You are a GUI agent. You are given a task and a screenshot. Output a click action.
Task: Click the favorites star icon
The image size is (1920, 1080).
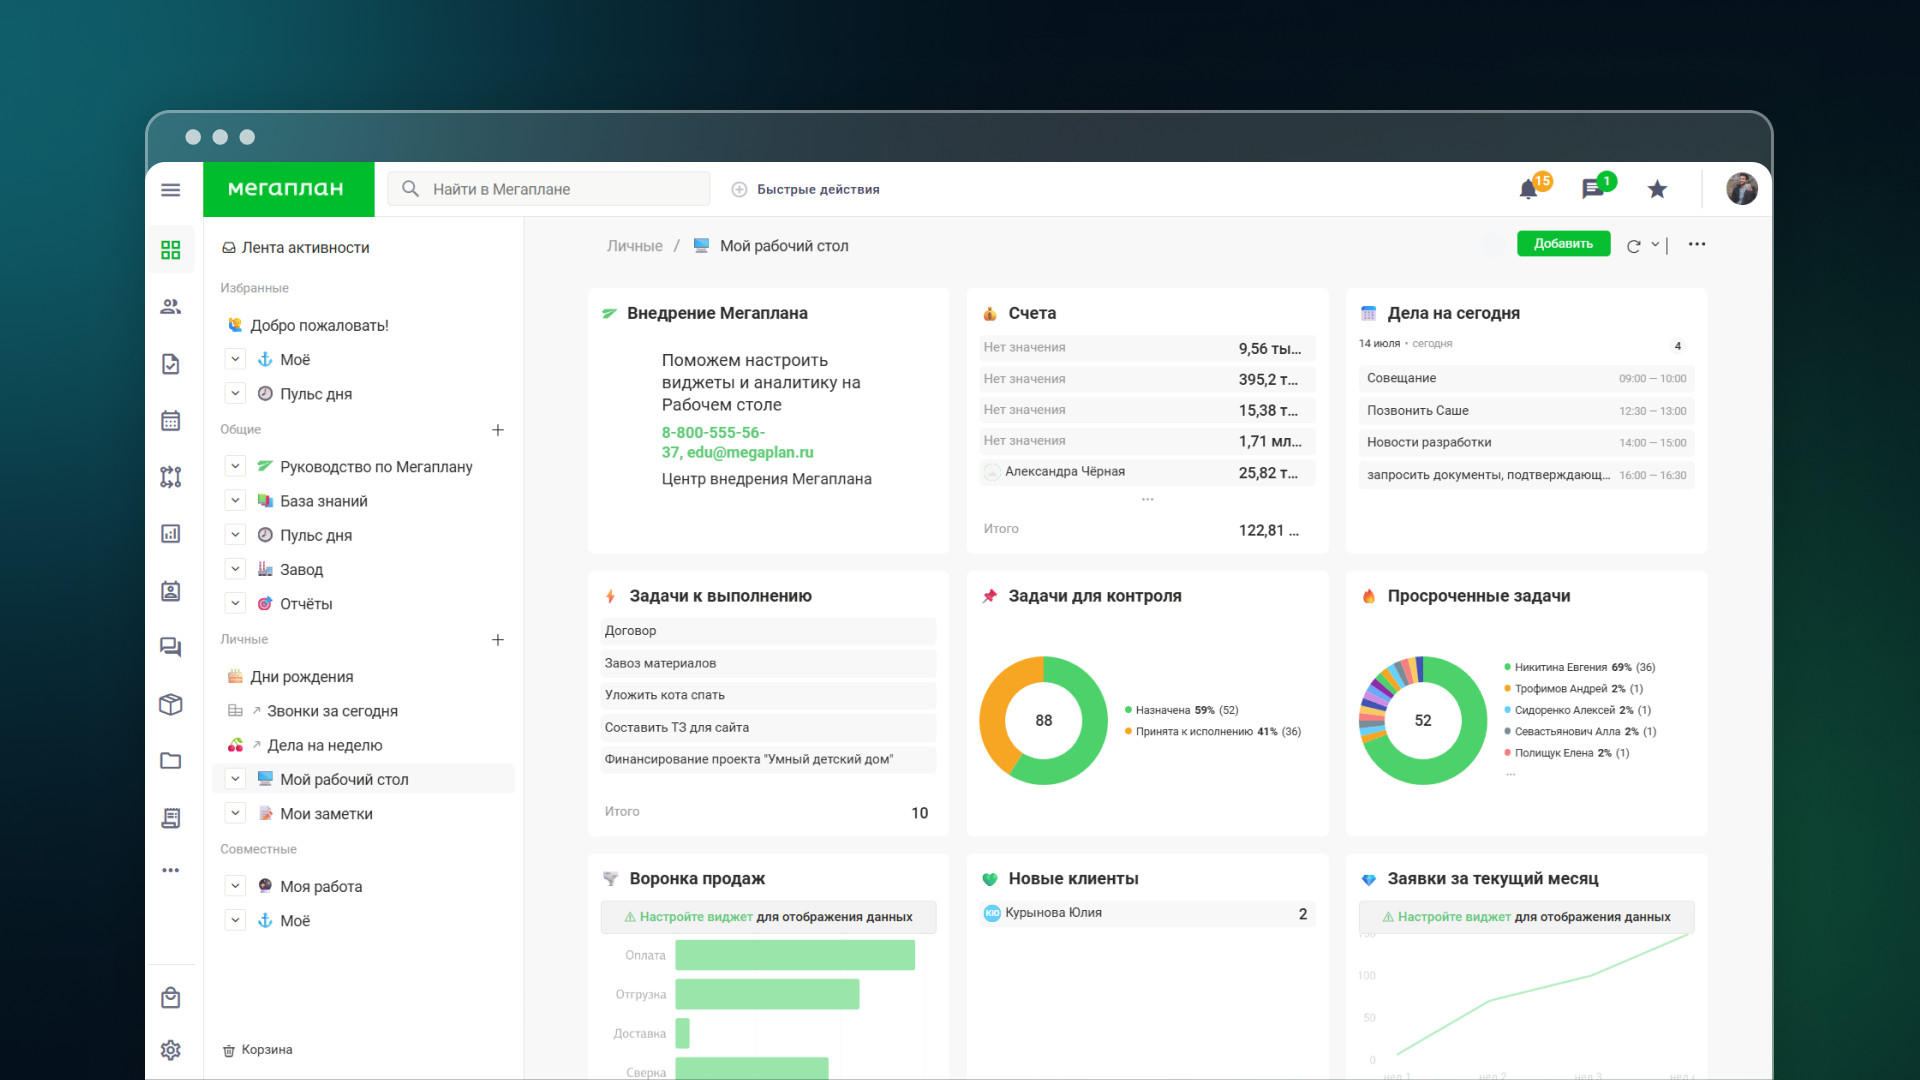1657,189
